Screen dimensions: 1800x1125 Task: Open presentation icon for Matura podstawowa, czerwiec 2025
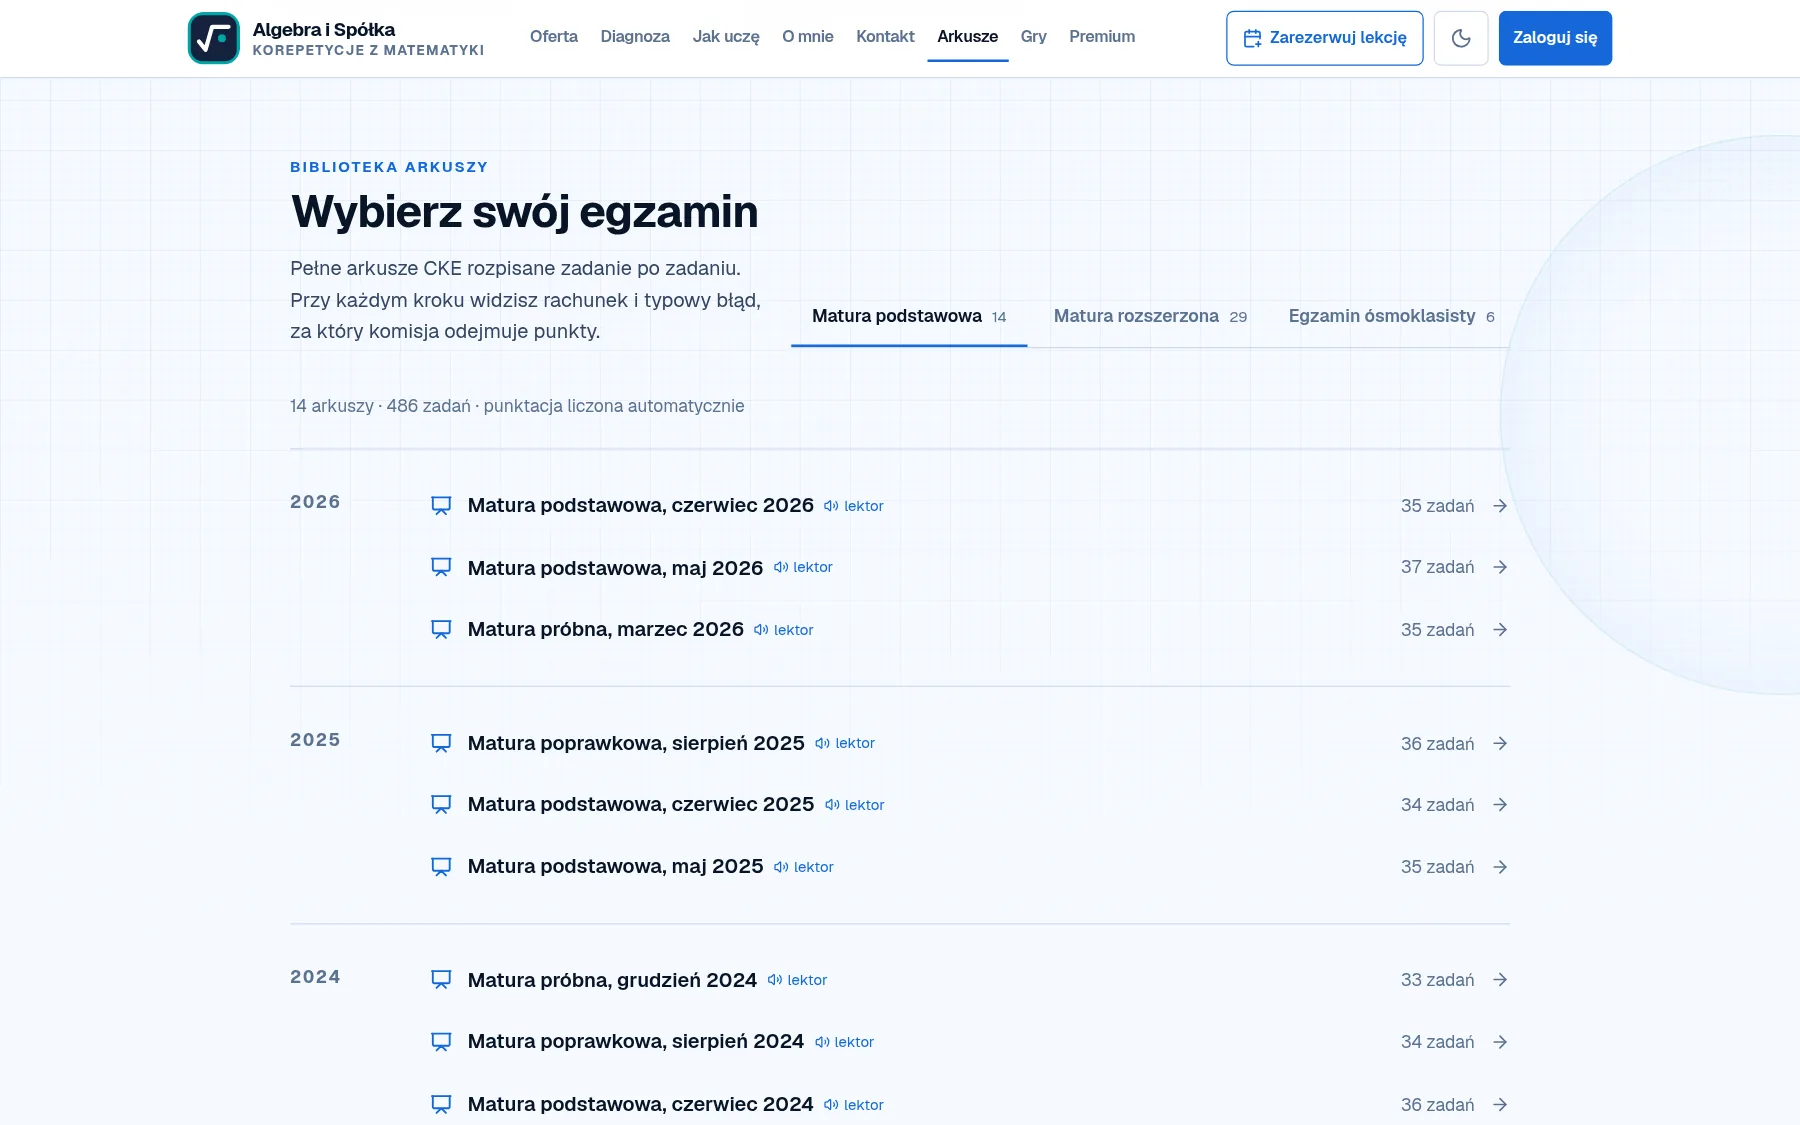[x=441, y=805]
